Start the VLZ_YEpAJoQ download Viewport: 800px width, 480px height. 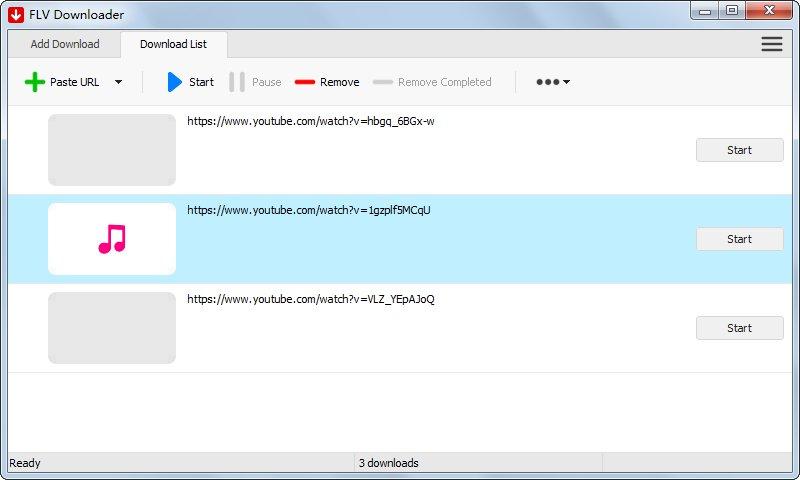click(739, 328)
